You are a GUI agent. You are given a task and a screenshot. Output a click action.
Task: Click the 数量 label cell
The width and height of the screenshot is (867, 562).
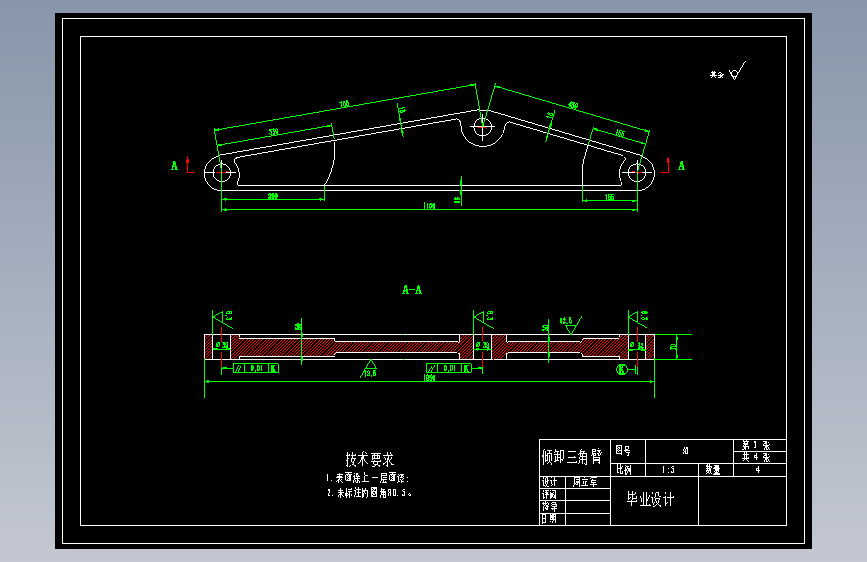click(713, 470)
